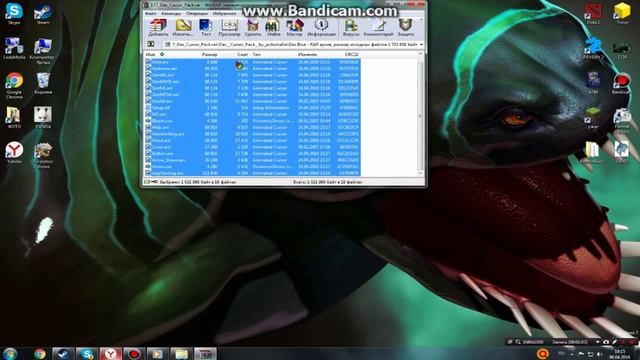The image size is (640, 360).
Task: Open Skype from the taskbar
Action: (87, 353)
